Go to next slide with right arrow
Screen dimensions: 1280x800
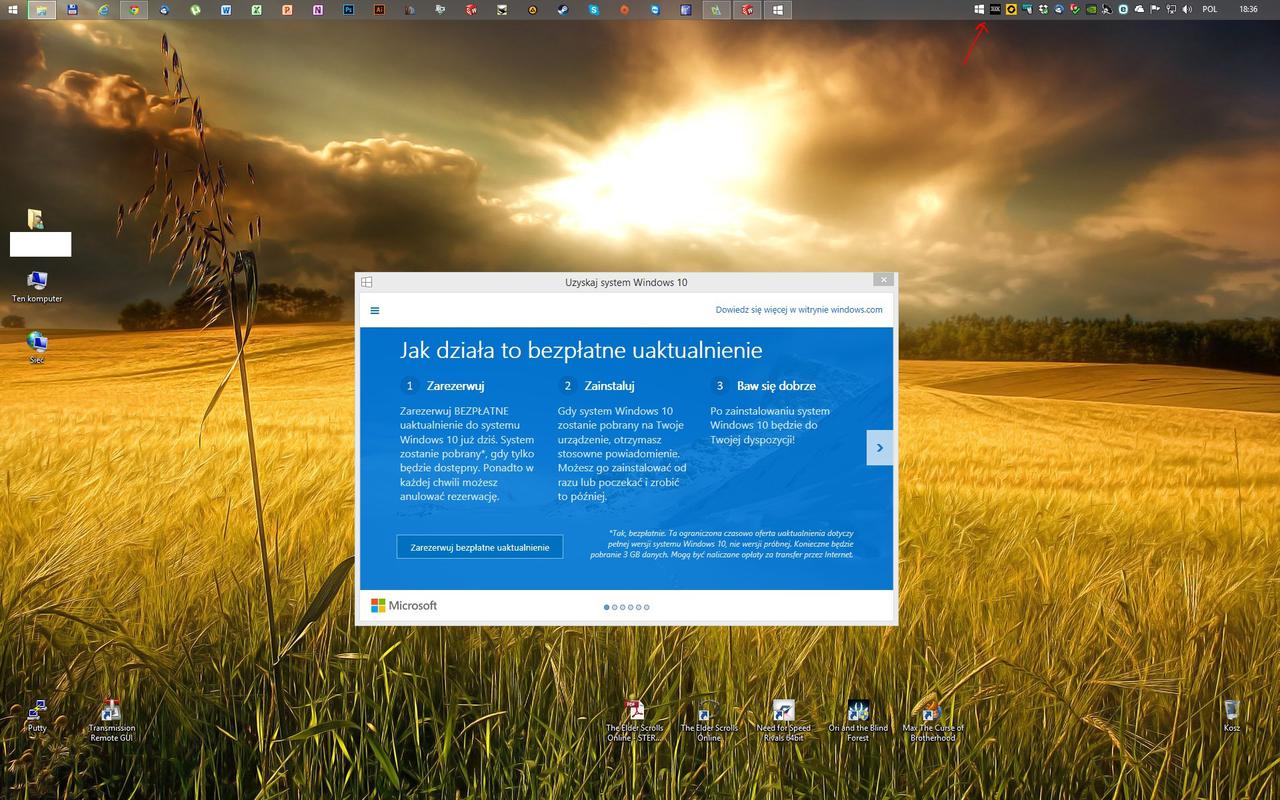pyautogui.click(x=880, y=448)
